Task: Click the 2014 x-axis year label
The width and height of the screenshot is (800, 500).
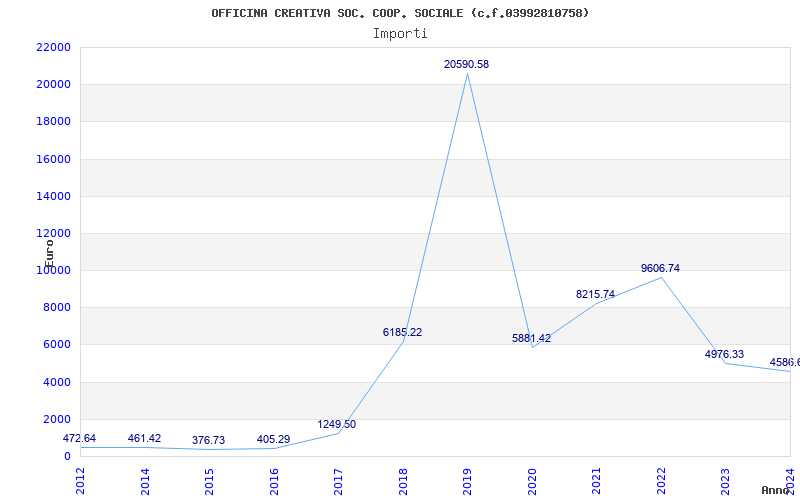Action: pos(145,481)
